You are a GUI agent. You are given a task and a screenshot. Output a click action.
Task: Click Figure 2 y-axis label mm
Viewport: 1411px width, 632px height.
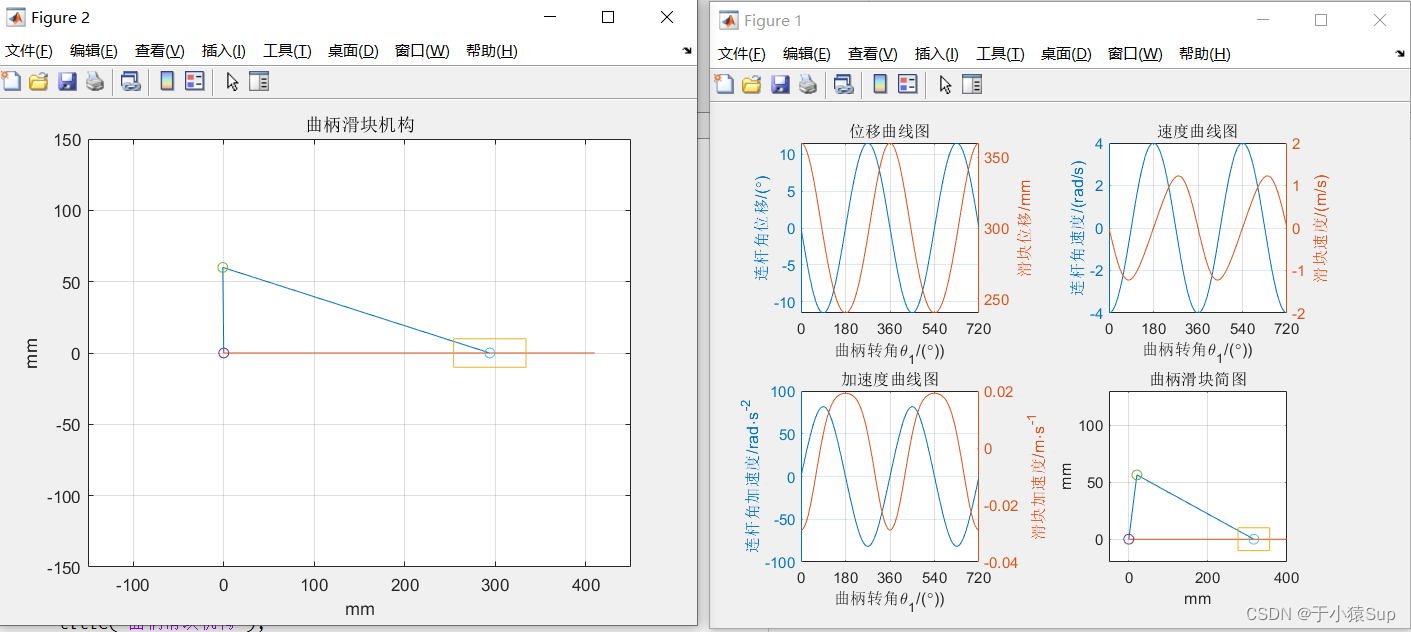point(32,353)
